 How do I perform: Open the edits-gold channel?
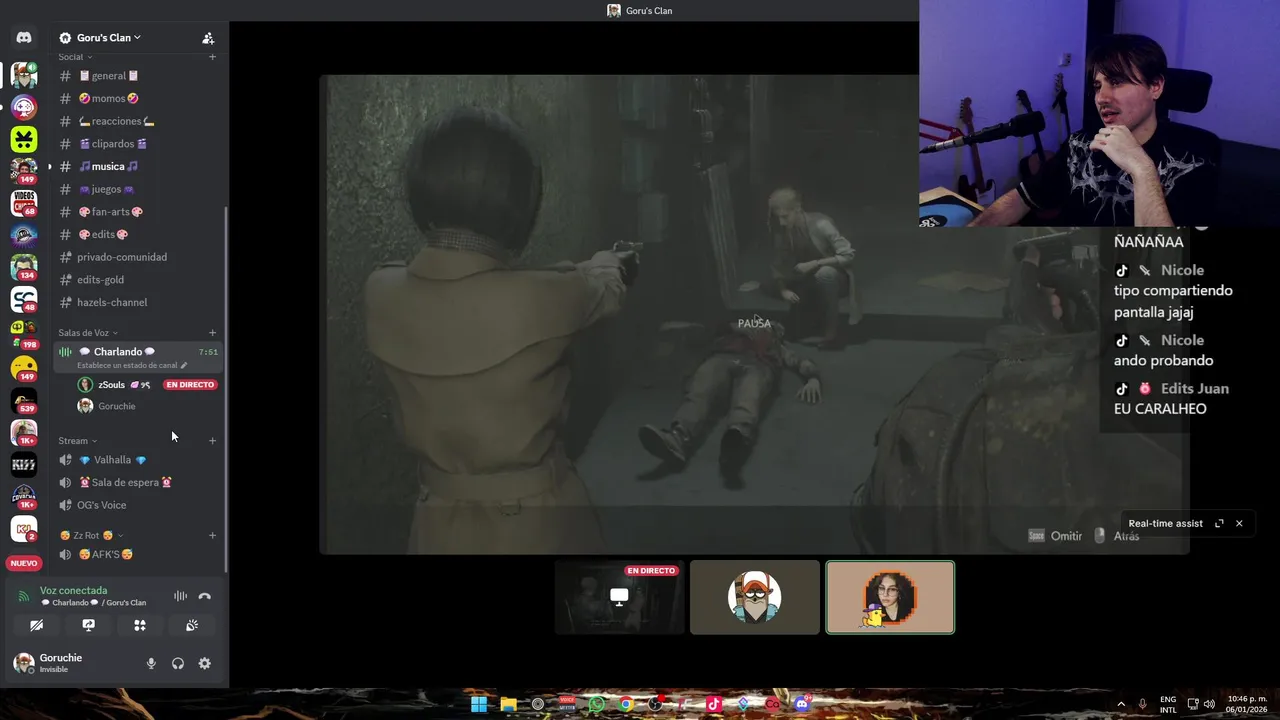pyautogui.click(x=138, y=280)
